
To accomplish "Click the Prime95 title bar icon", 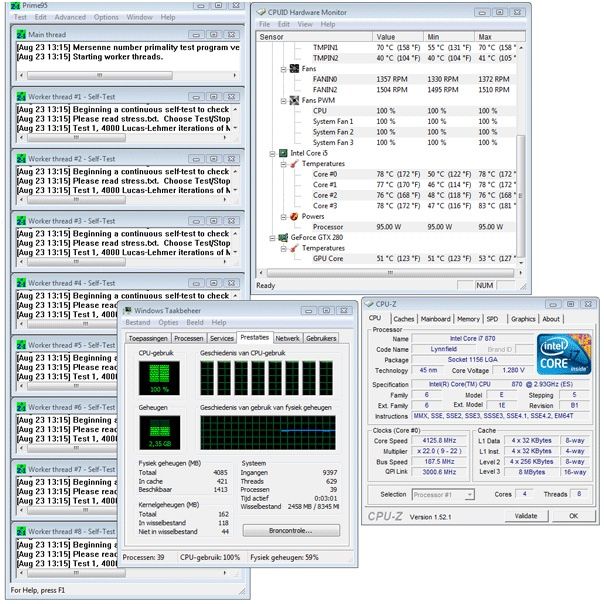I will [15, 6].
